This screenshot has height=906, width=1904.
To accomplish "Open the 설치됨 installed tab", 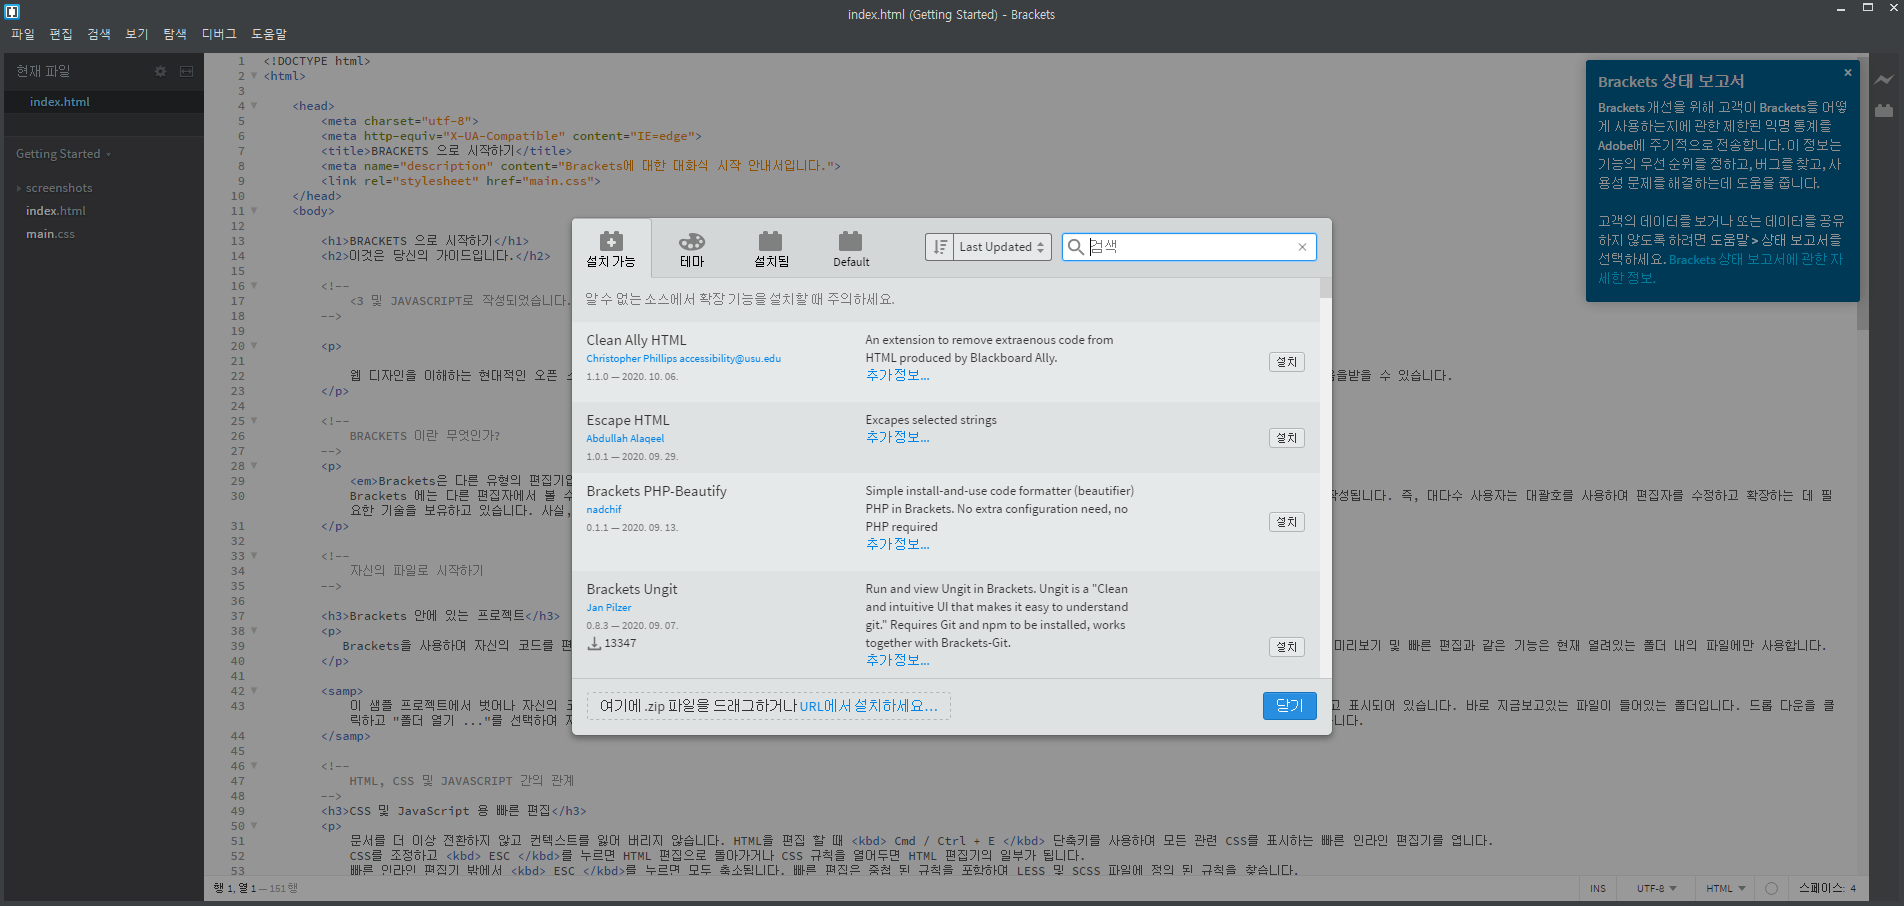I will point(771,249).
